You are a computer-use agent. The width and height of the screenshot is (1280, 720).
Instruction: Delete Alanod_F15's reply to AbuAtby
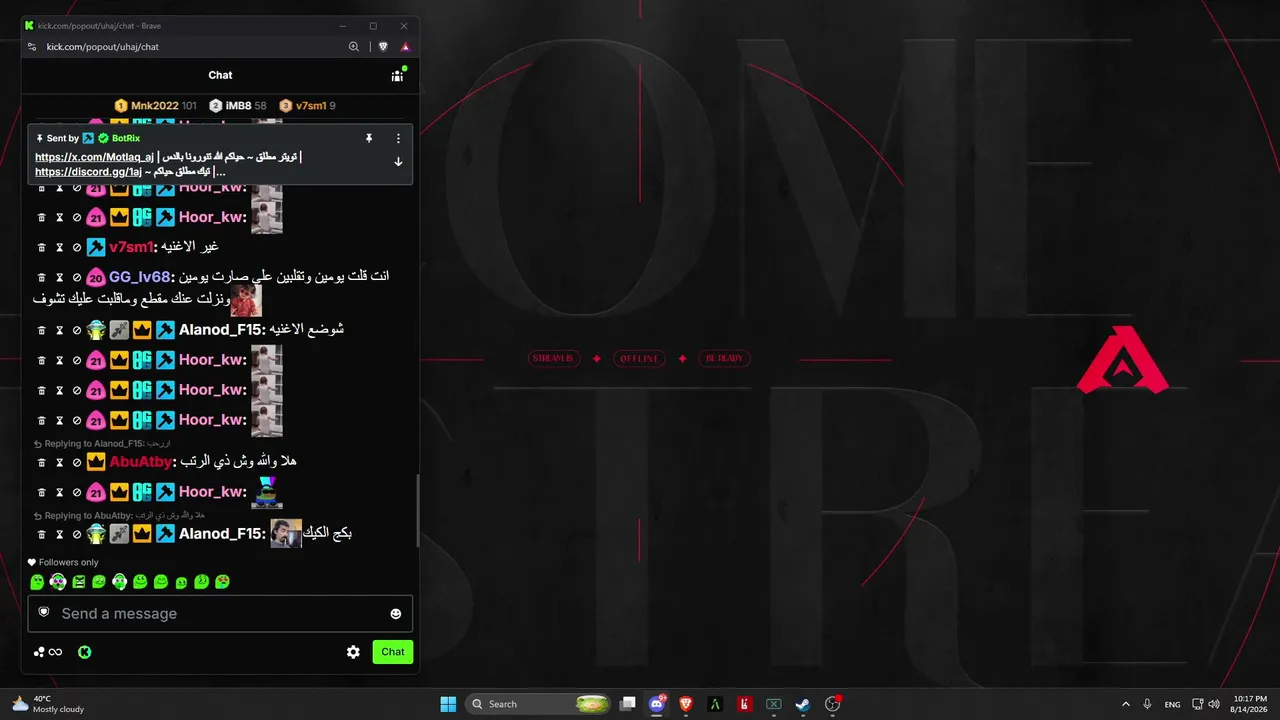tap(42, 534)
